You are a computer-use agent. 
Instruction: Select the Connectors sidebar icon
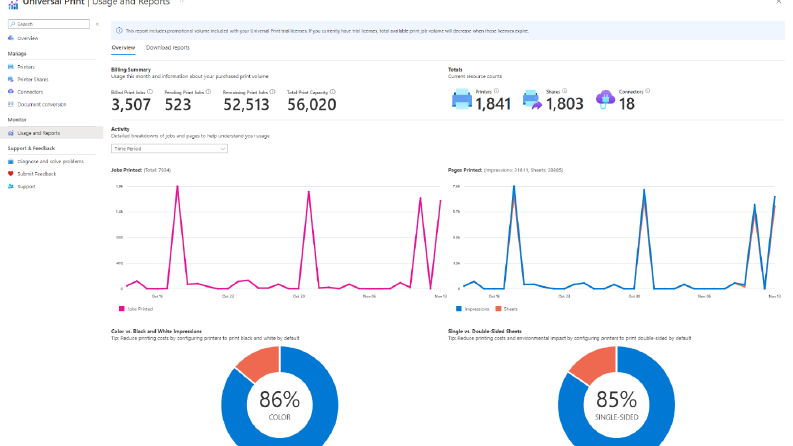coord(11,92)
